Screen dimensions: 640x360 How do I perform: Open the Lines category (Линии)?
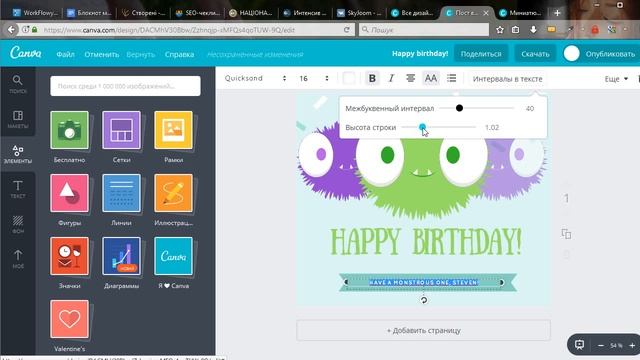point(121,193)
